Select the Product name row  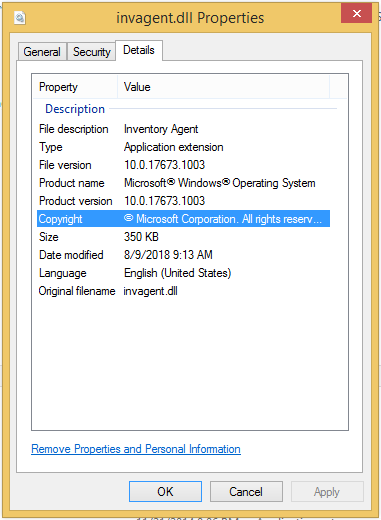click(x=183, y=183)
